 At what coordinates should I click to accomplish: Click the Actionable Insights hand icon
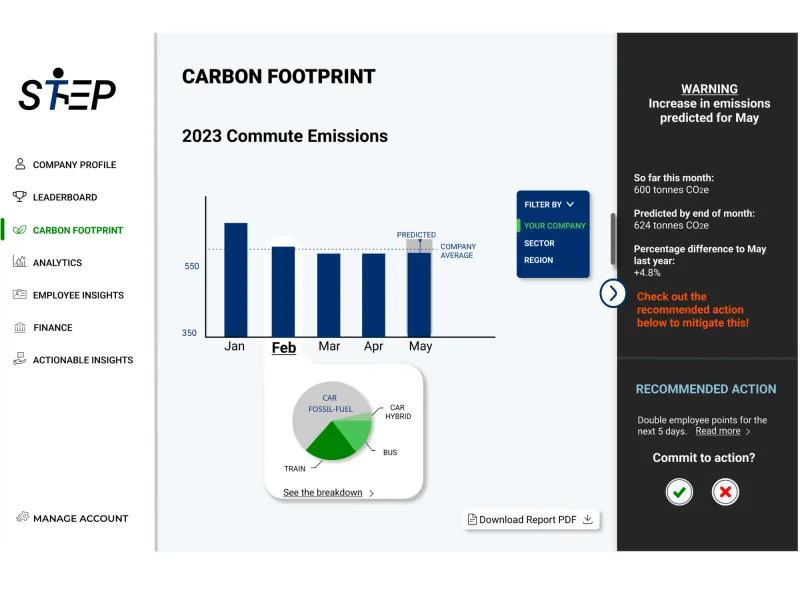19,359
